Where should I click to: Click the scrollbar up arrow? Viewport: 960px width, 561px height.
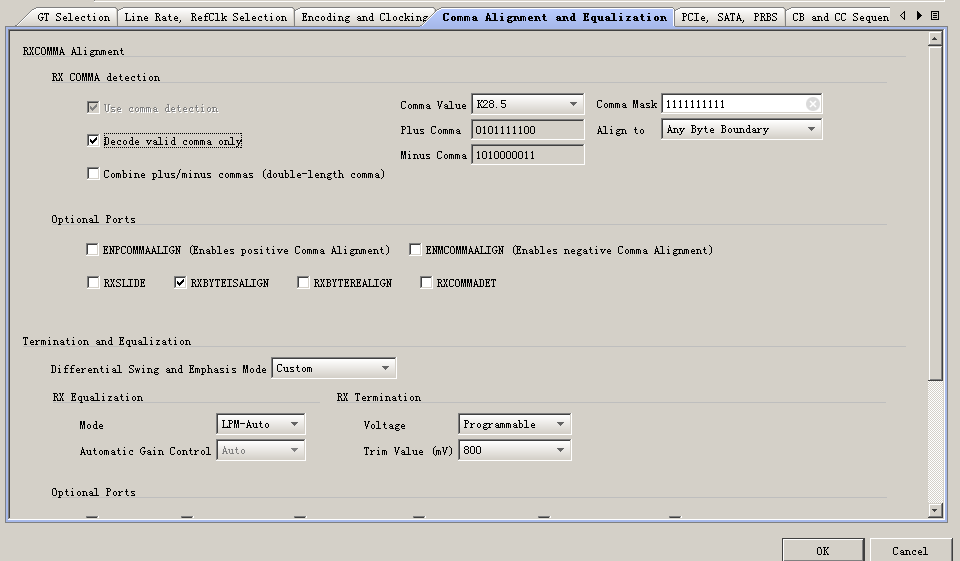tap(935, 40)
